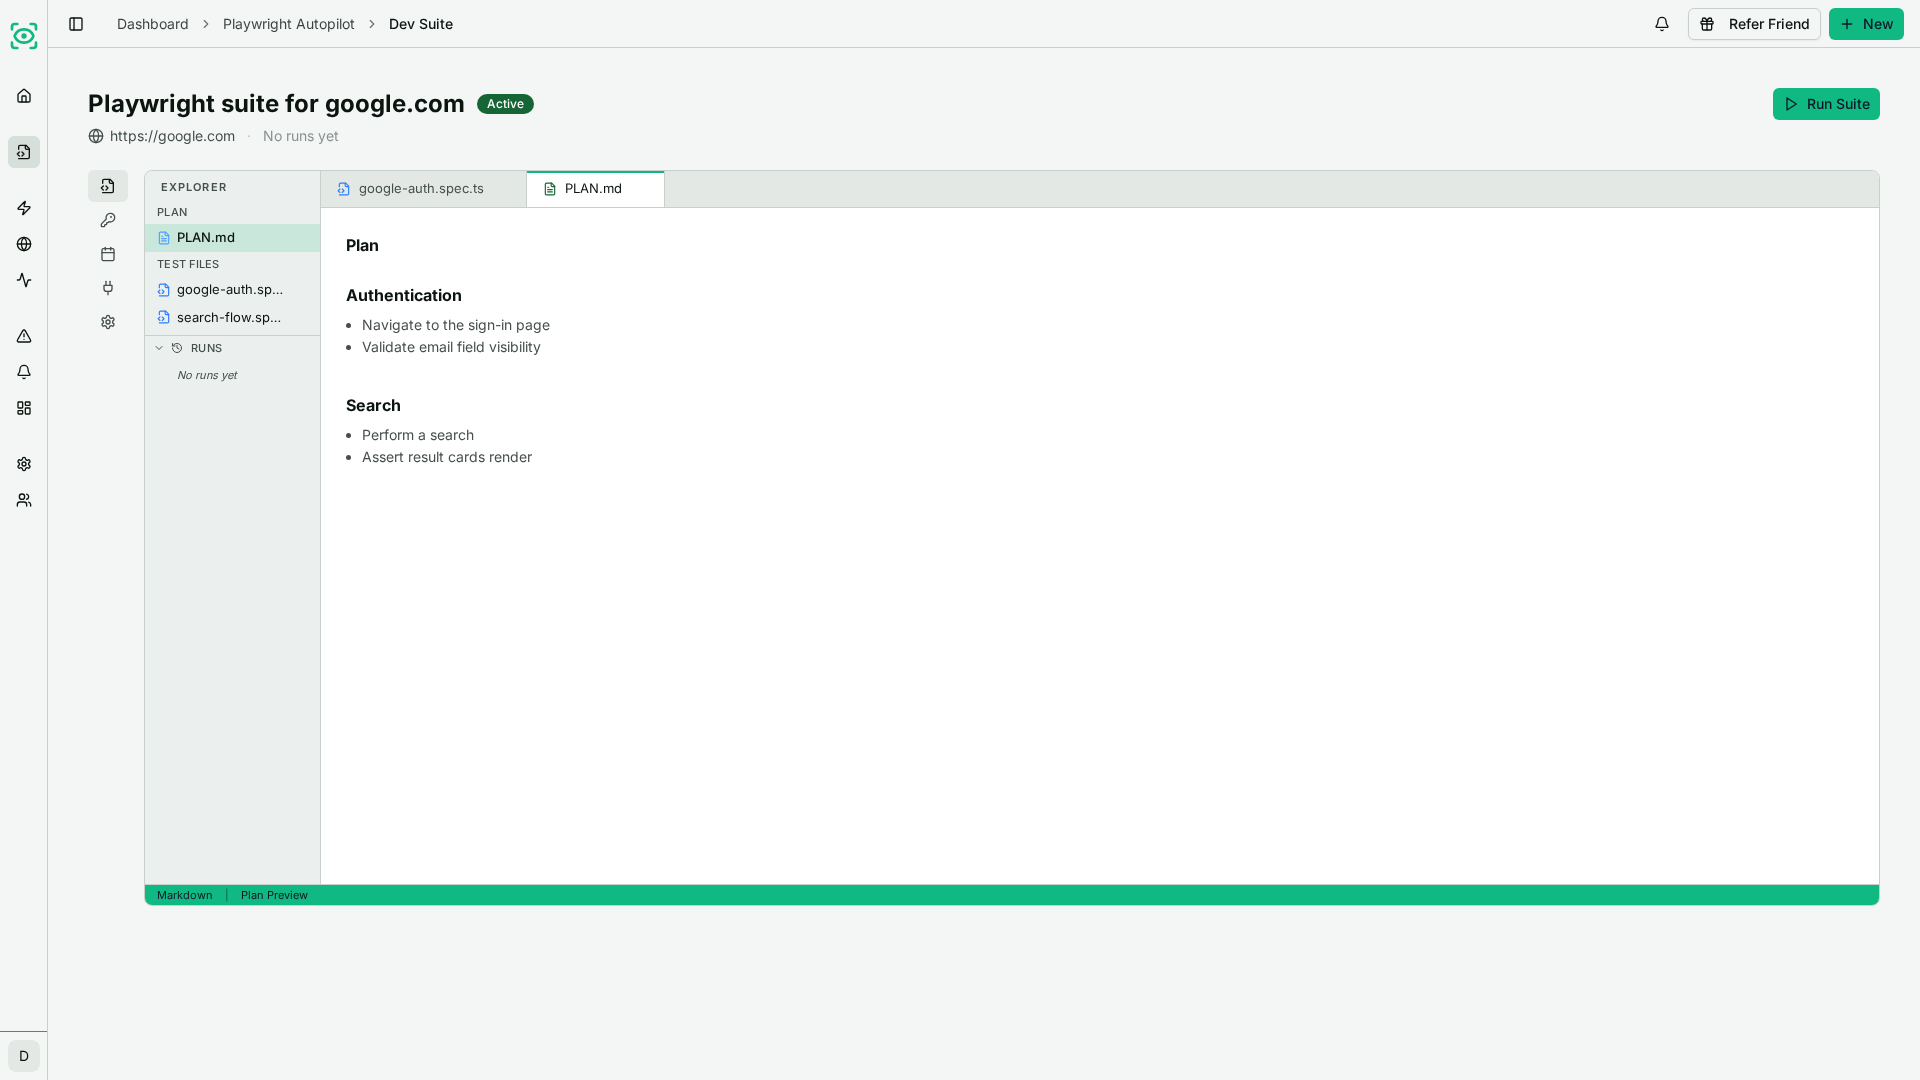The height and width of the screenshot is (1080, 1920).
Task: Toggle the sidebar panel button
Action: 76,24
